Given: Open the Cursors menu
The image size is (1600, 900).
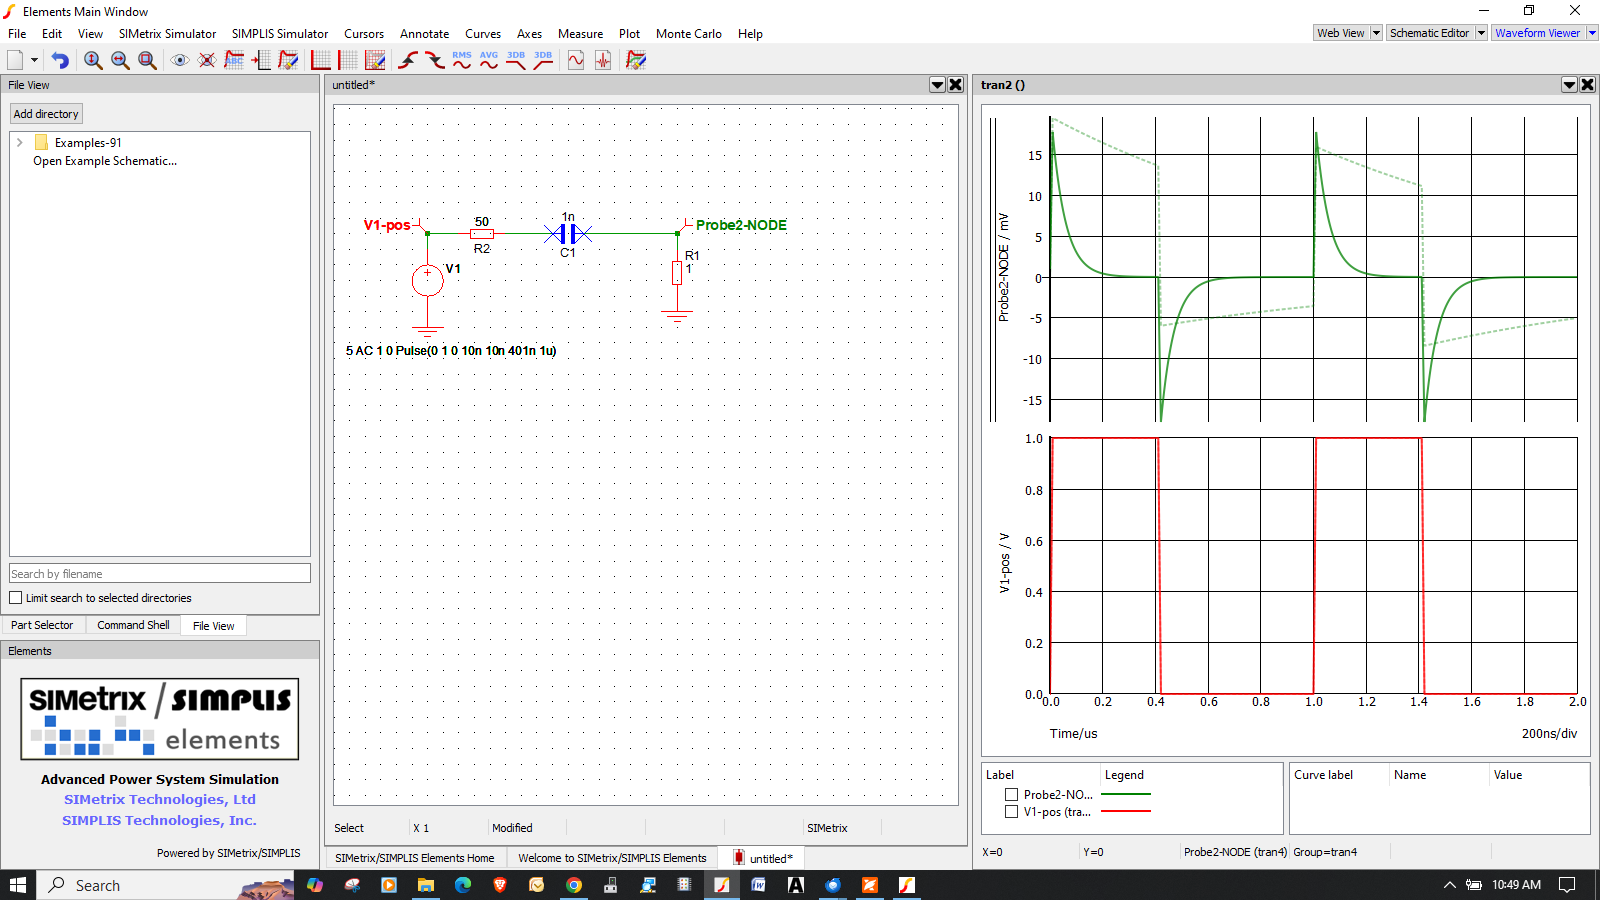Looking at the screenshot, I should click(x=364, y=34).
